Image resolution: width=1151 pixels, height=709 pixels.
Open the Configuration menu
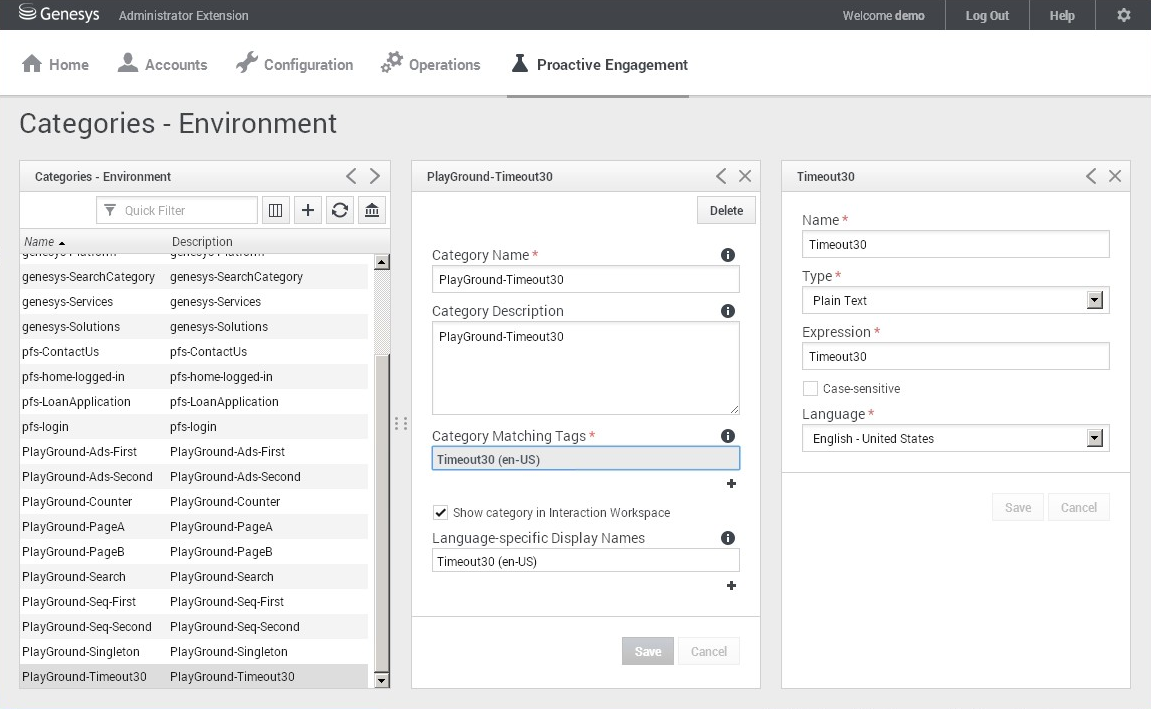pyautogui.click(x=295, y=65)
